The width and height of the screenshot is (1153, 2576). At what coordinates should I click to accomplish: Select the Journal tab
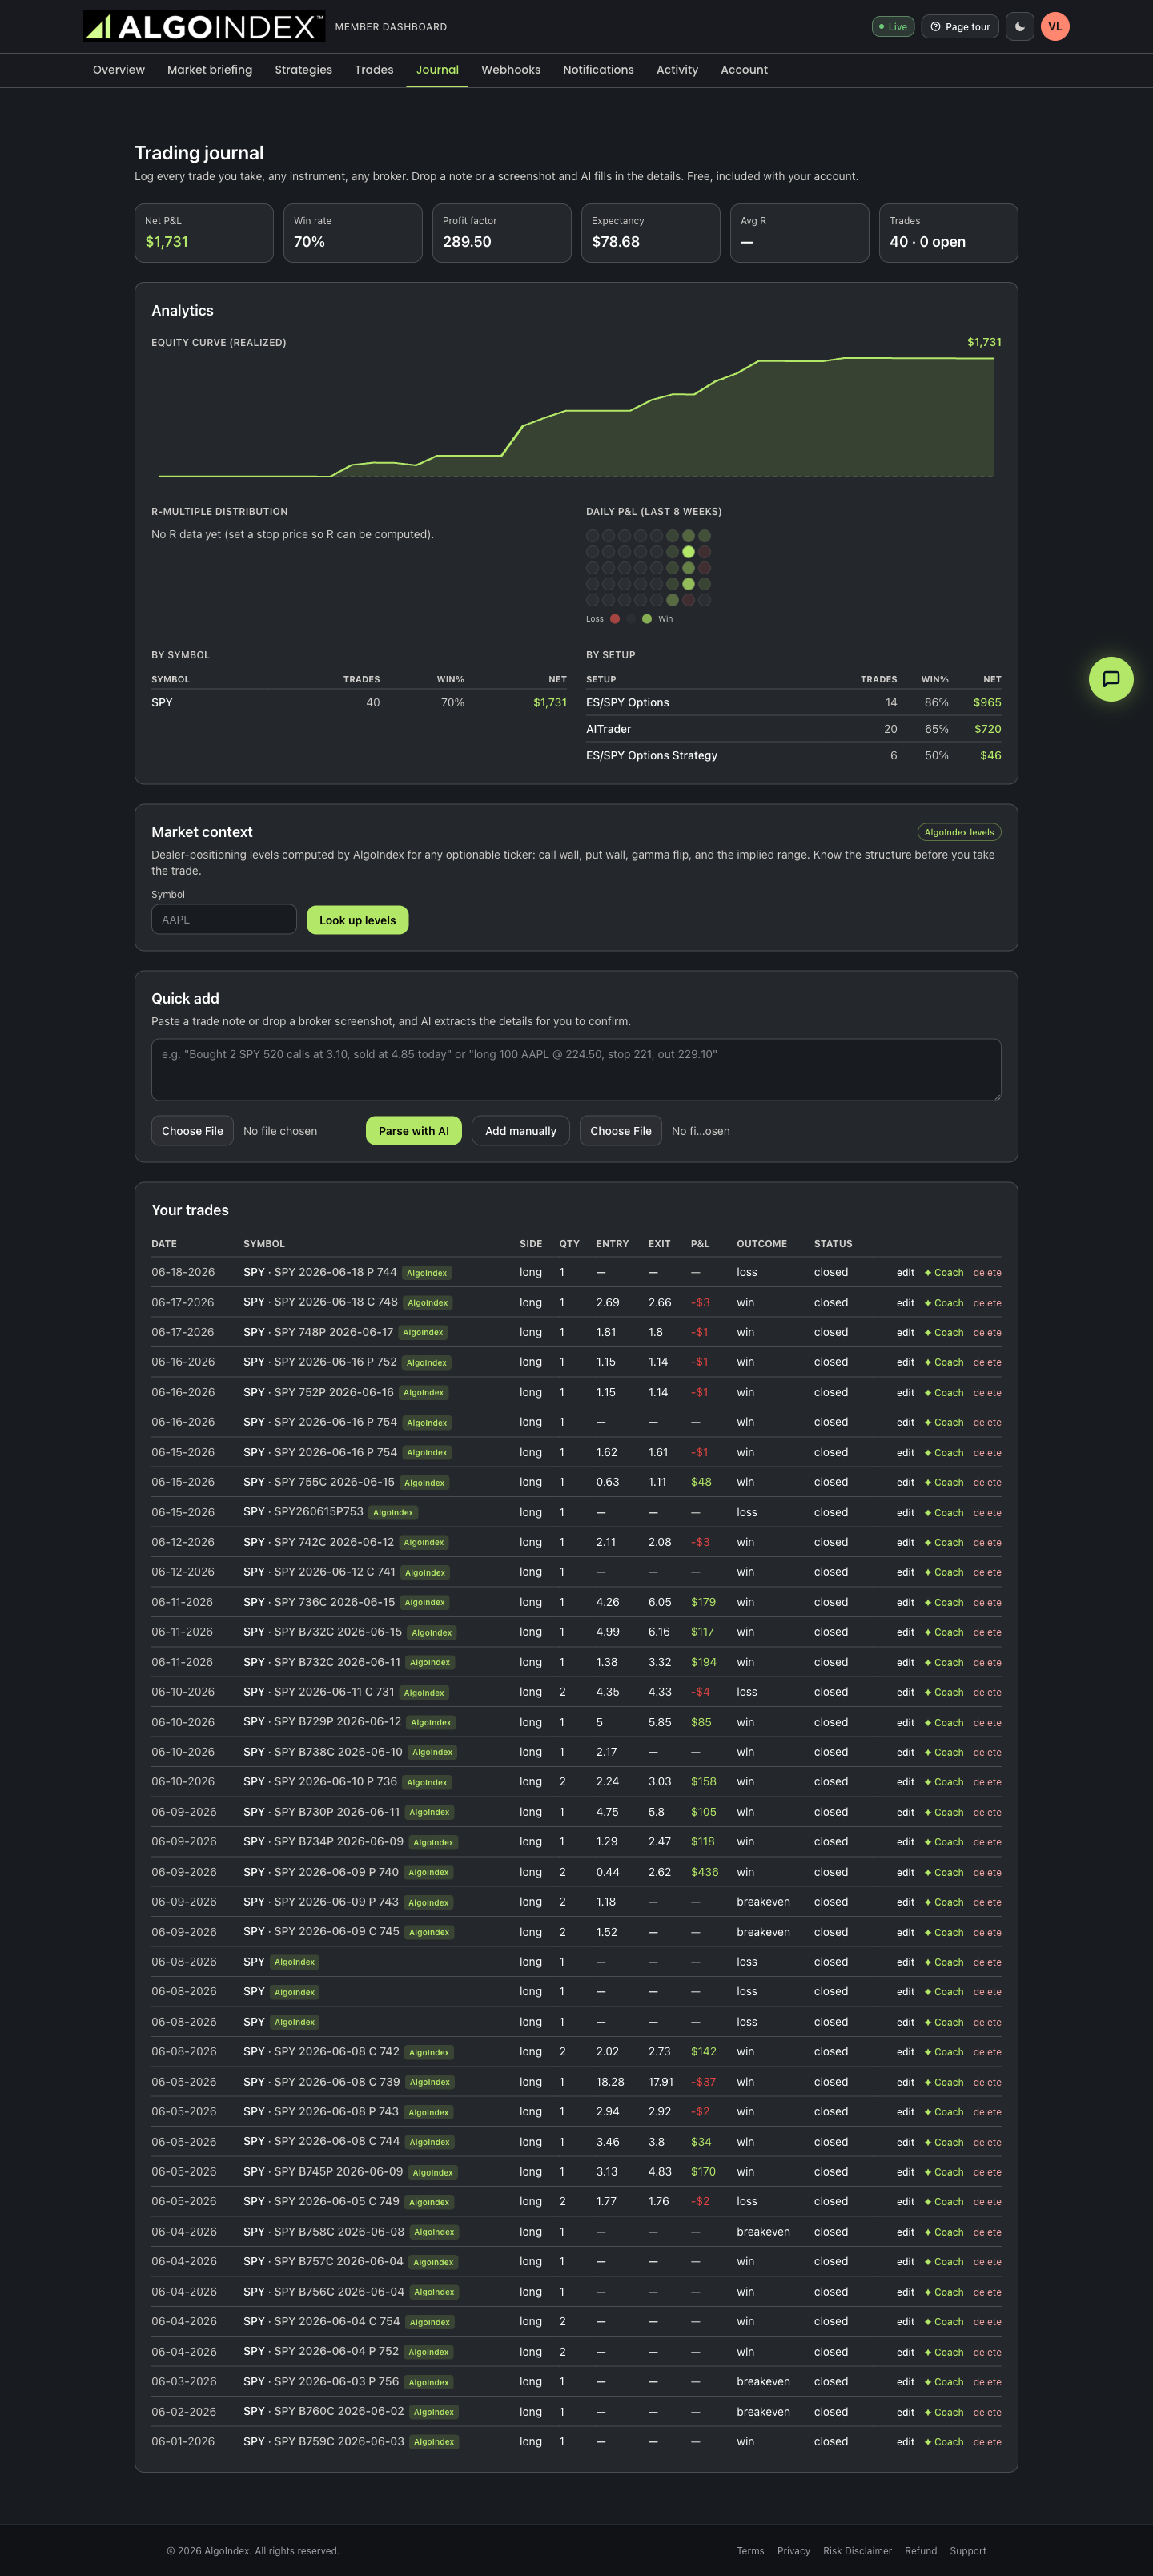(x=437, y=70)
